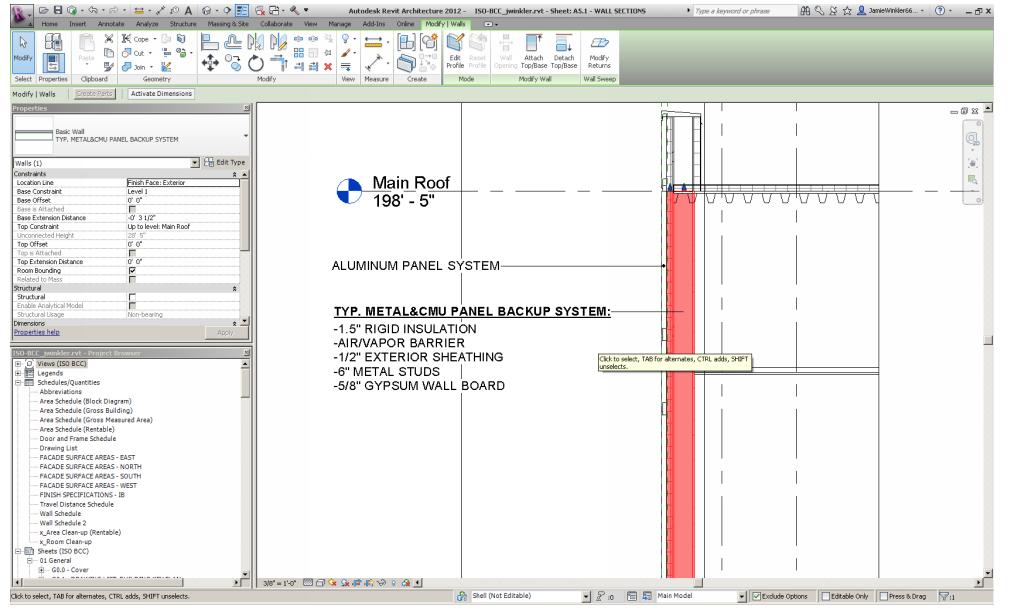Open the Collaborate ribbon tab
This screenshot has height=614, width=1009.
pos(277,24)
